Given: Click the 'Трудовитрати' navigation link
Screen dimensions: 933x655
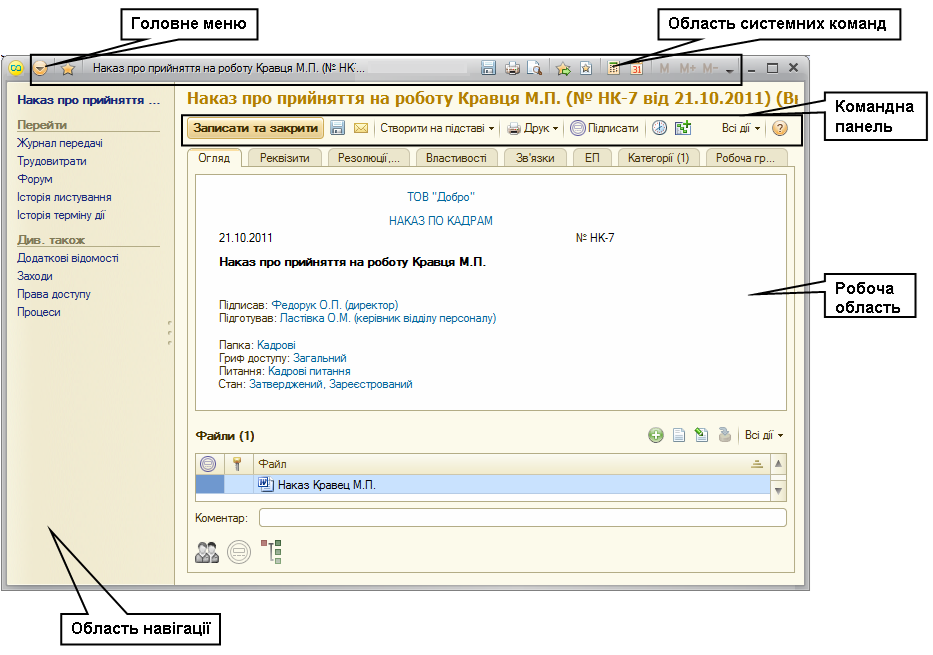Looking at the screenshot, I should click(x=52, y=161).
